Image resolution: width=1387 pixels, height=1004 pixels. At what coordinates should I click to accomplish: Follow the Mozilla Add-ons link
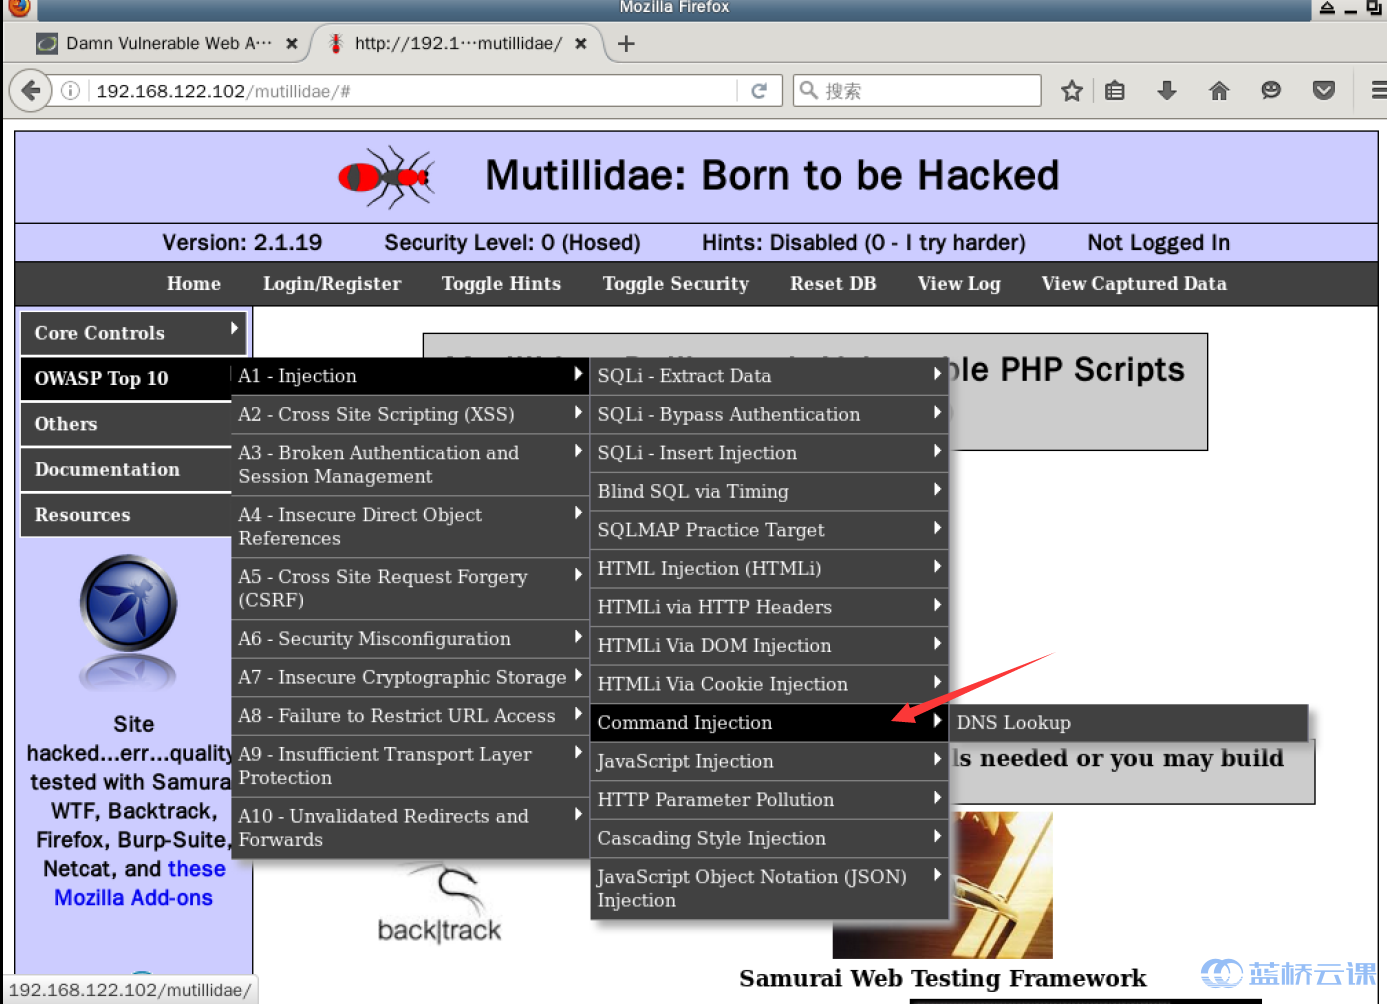click(133, 898)
